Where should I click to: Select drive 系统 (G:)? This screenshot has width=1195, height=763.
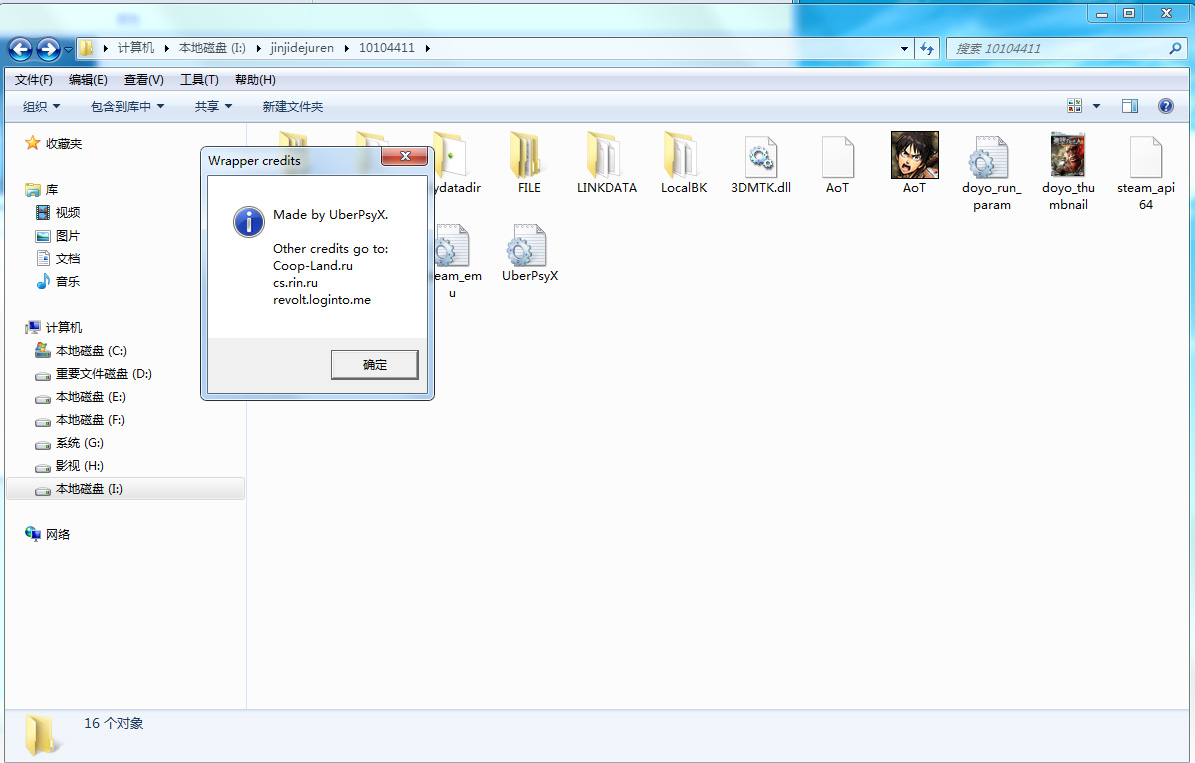pyautogui.click(x=70, y=443)
